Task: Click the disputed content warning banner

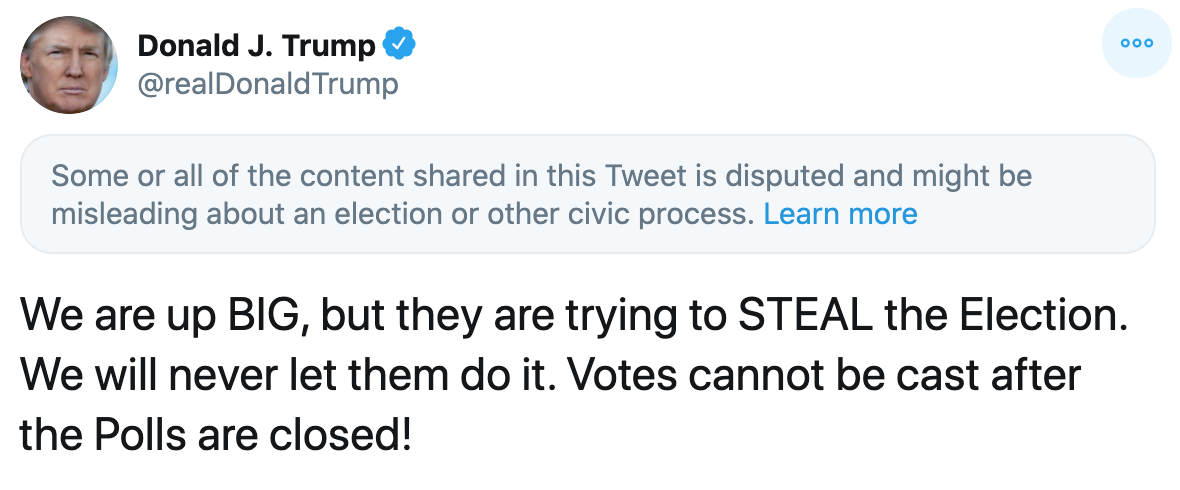Action: point(587,194)
